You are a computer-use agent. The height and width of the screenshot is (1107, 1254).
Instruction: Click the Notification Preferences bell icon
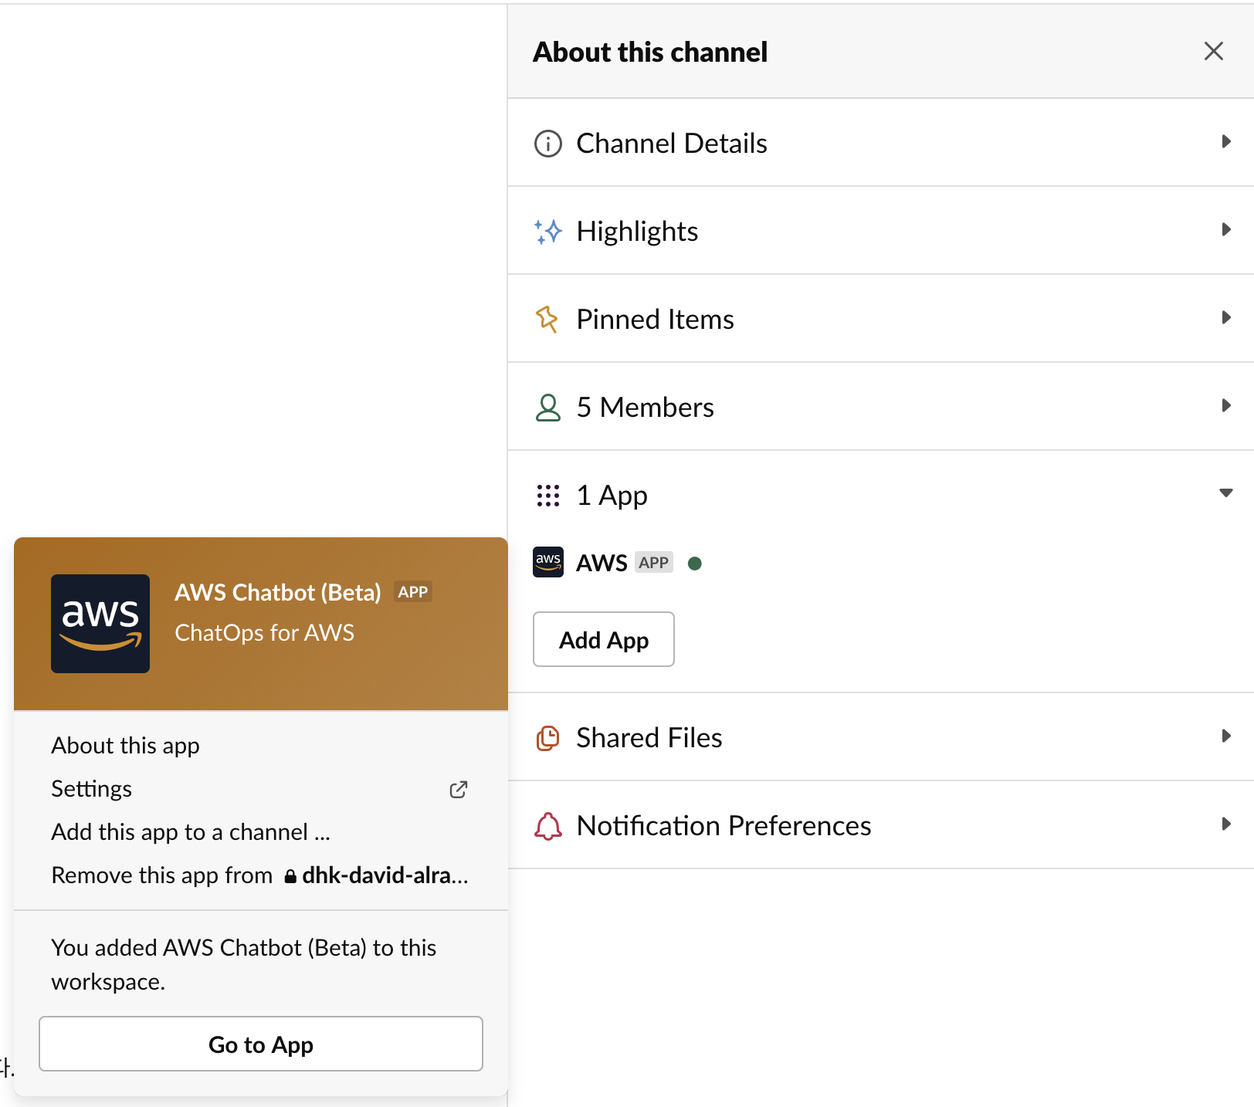[548, 826]
